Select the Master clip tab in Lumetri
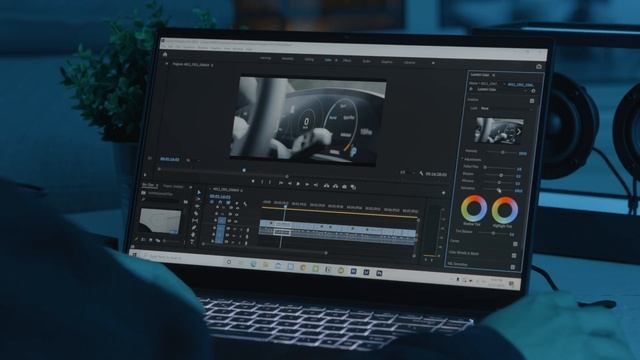This screenshot has height=360, width=640. tap(484, 83)
